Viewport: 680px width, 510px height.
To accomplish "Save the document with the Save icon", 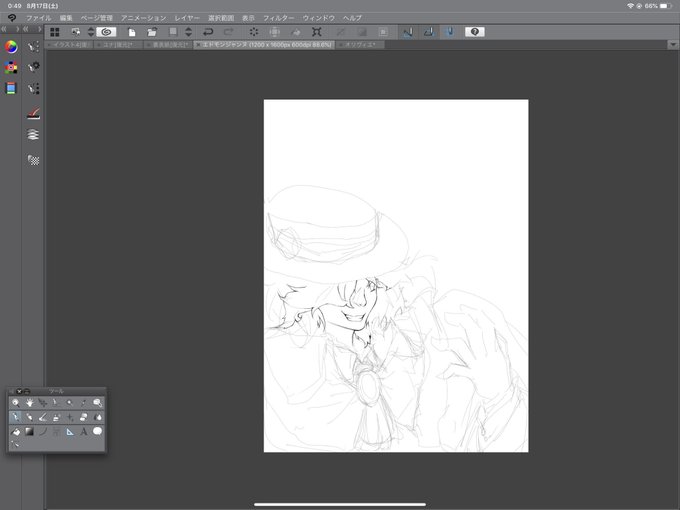I will 173,32.
